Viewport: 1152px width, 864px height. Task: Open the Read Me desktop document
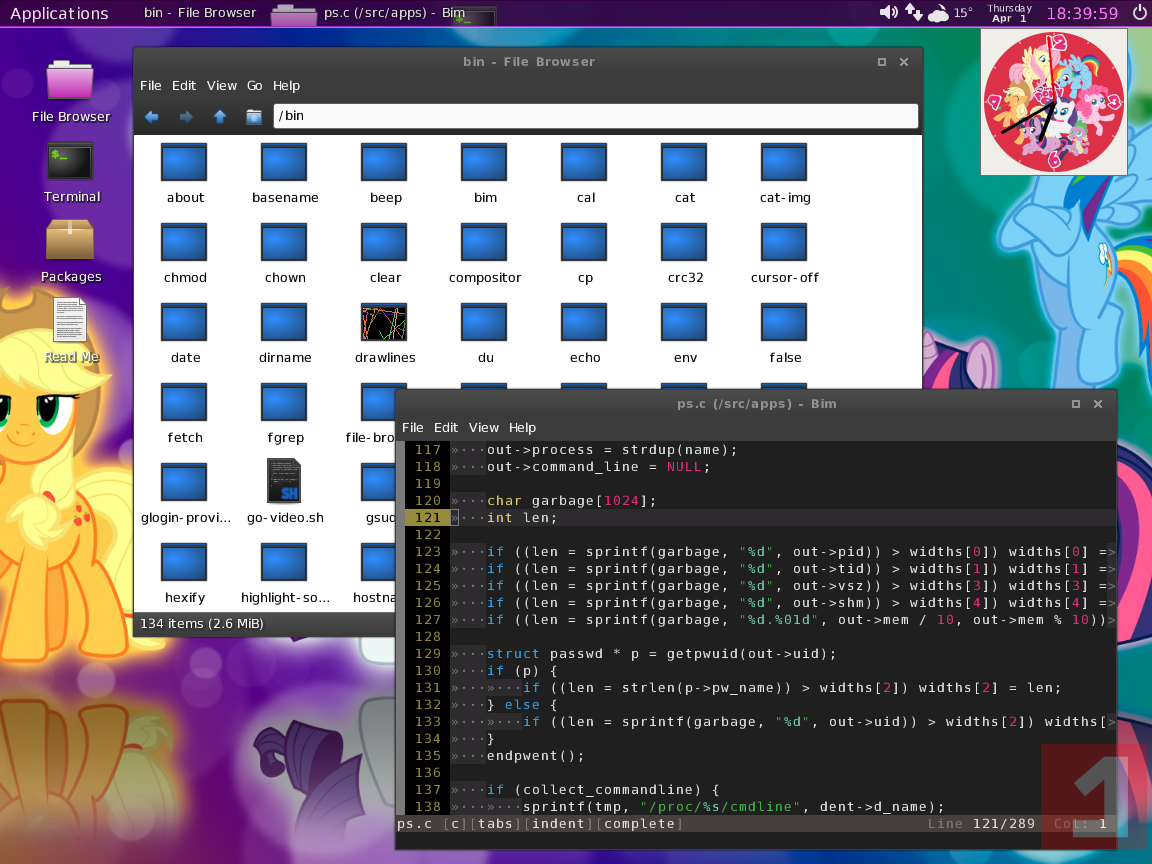click(x=70, y=322)
